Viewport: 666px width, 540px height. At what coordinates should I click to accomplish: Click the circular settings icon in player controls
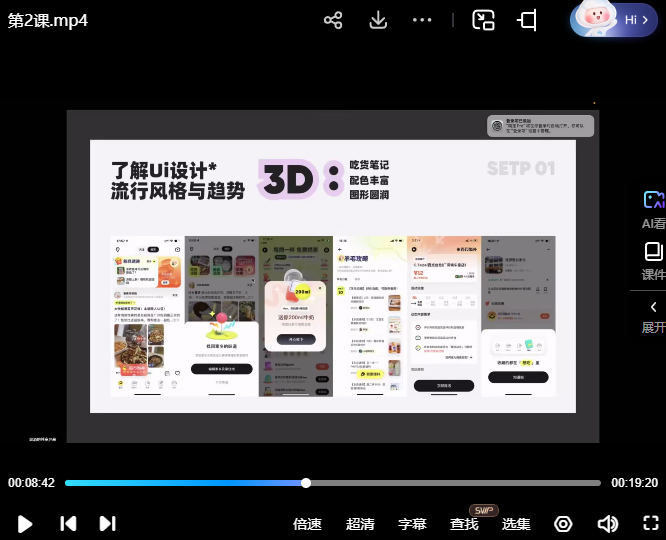[x=563, y=524]
